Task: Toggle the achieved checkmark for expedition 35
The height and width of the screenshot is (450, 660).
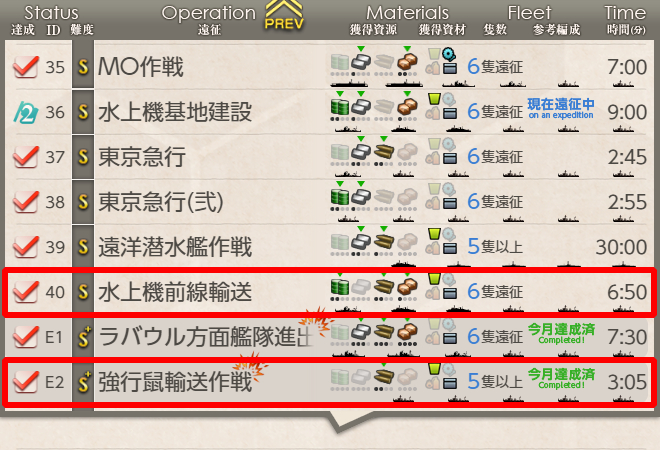Action: pyautogui.click(x=26, y=67)
